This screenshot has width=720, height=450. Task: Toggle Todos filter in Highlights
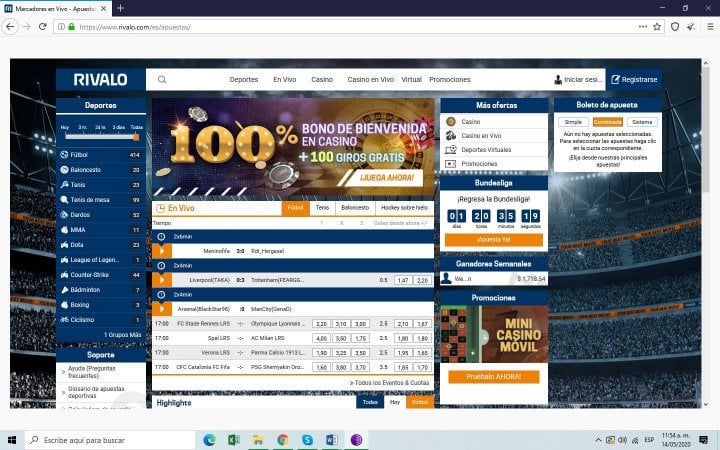[370, 402]
